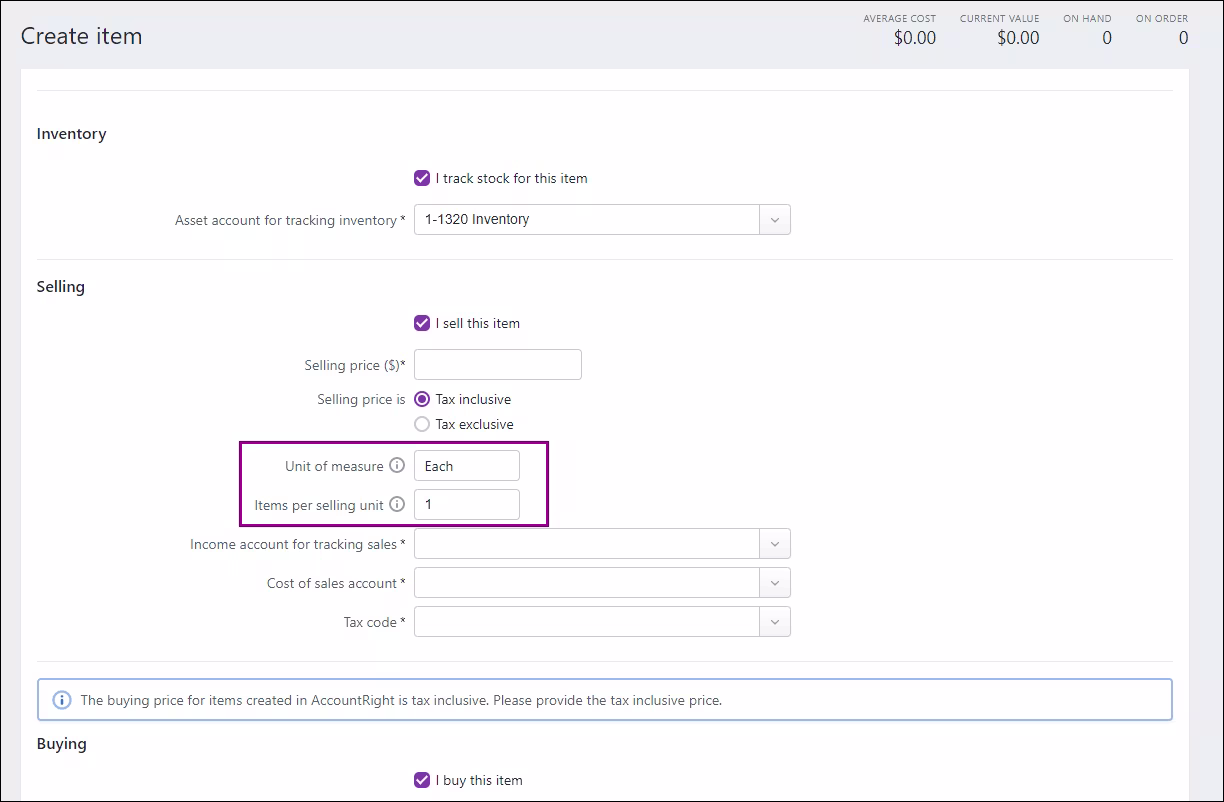Uncheck 'I track stock for this item'
This screenshot has width=1224, height=802.
click(422, 178)
